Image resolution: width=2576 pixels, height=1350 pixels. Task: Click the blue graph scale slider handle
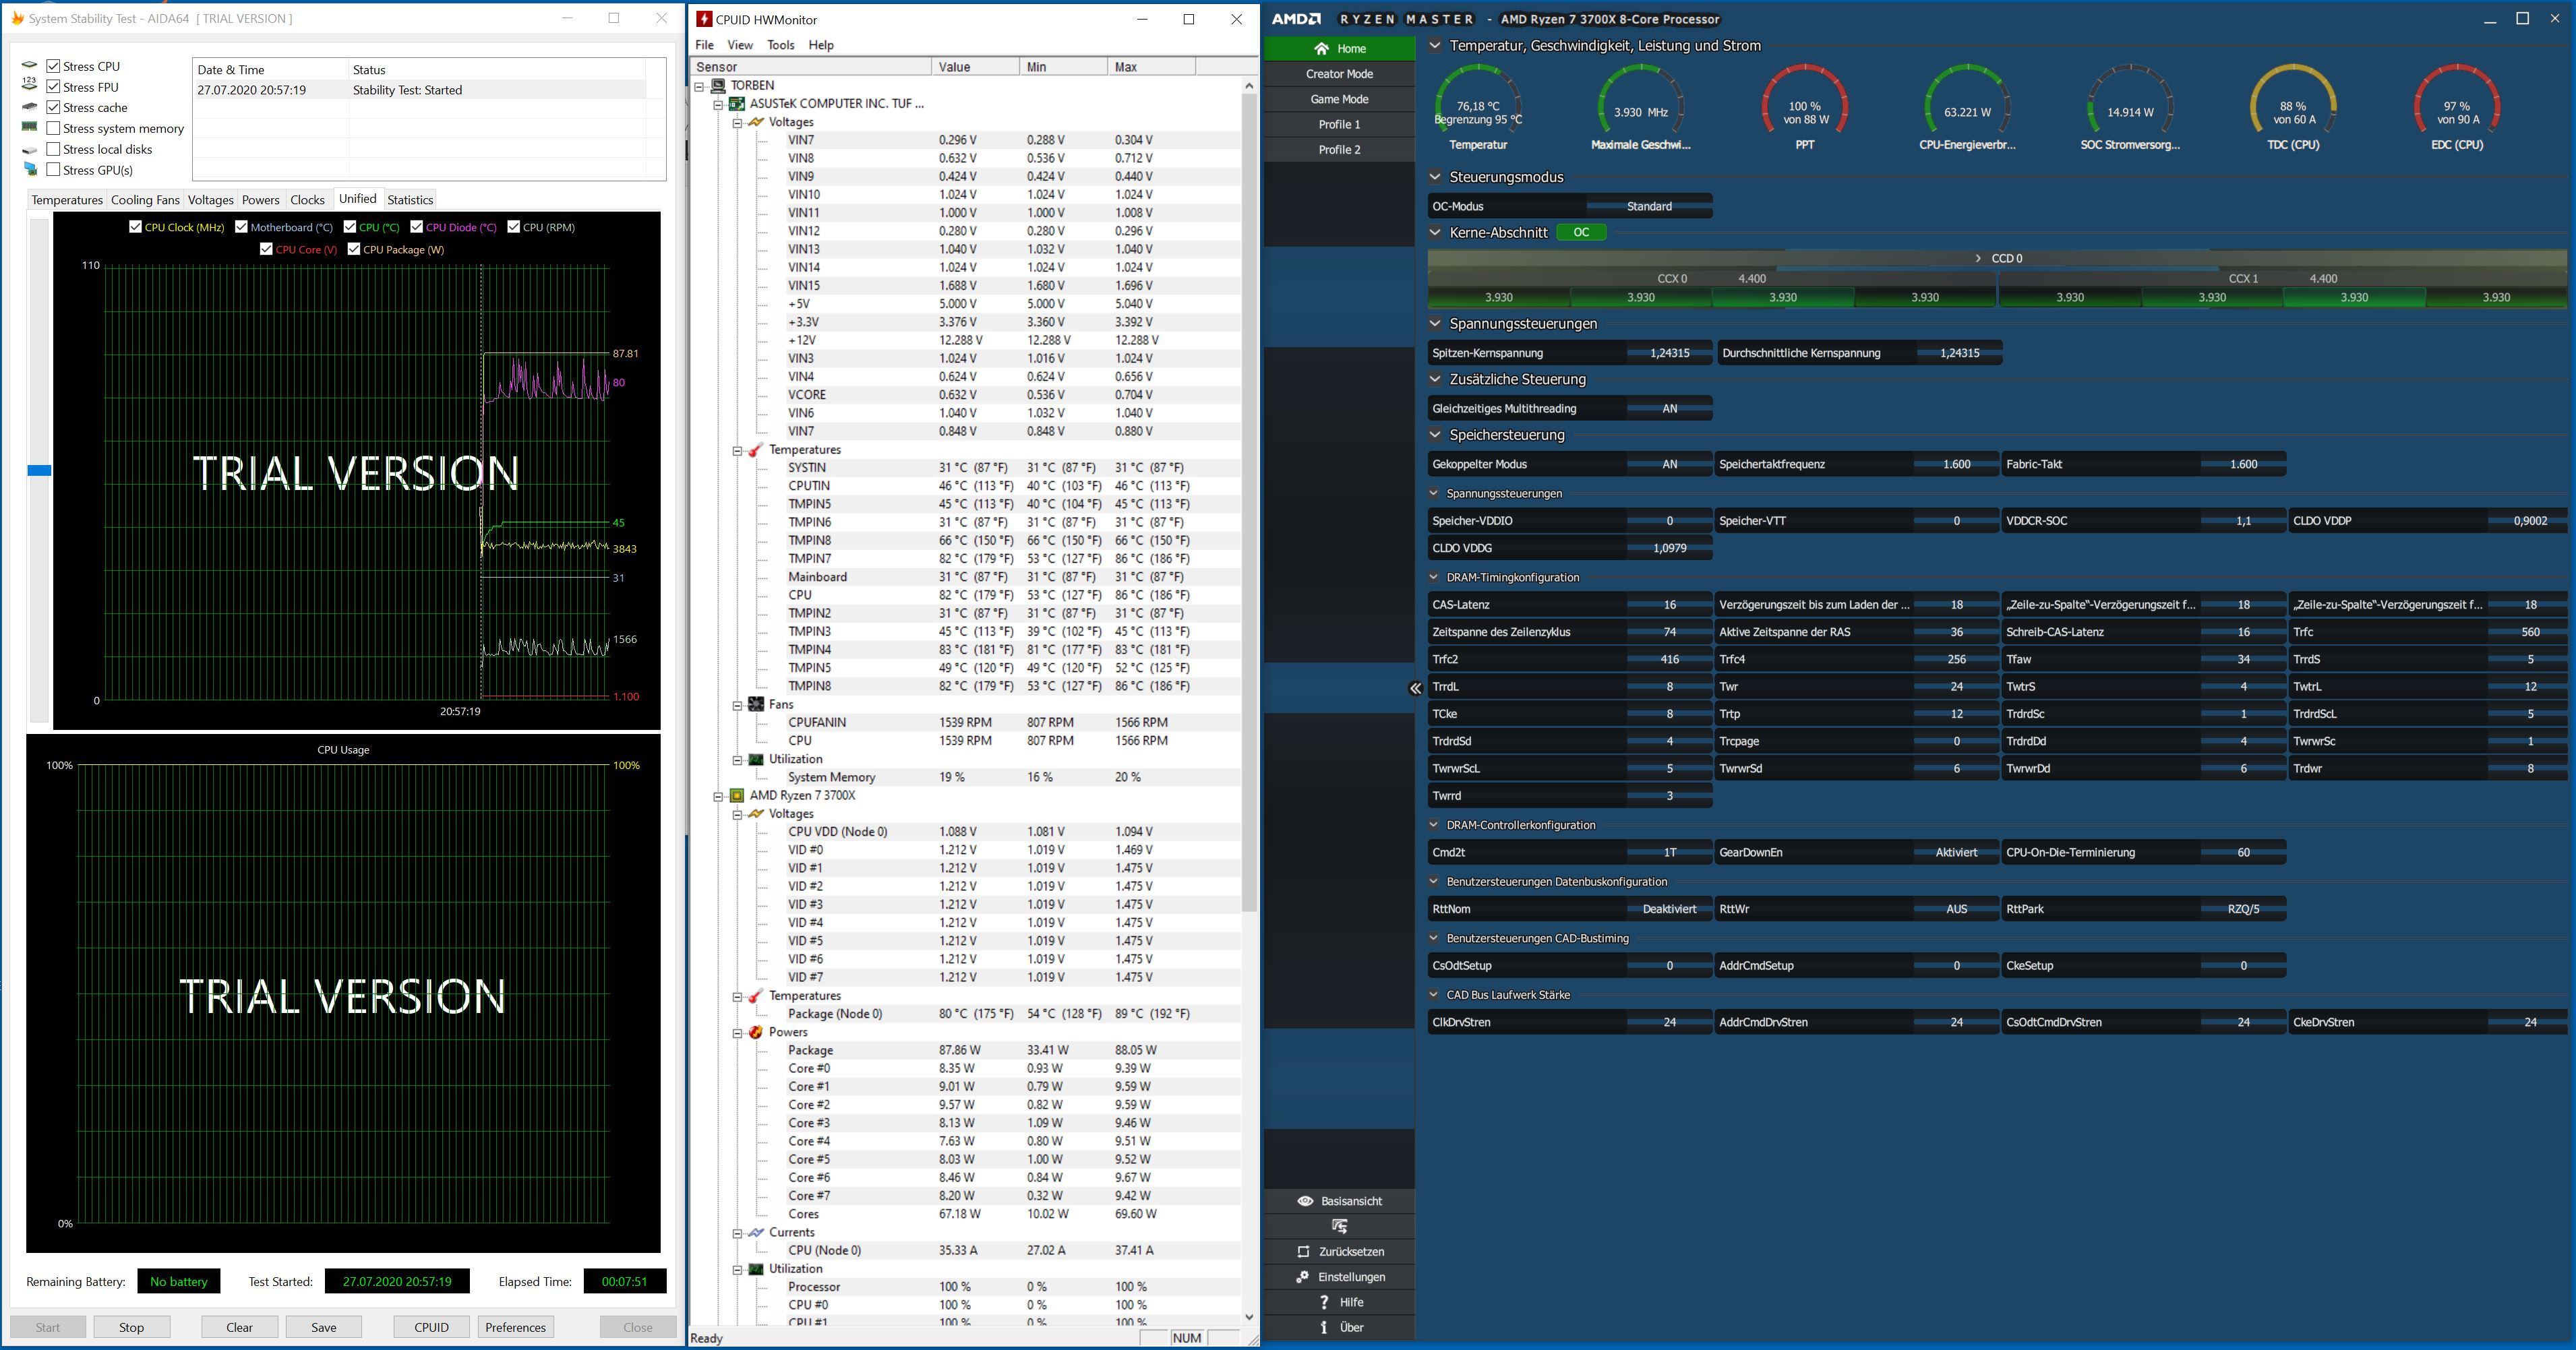tap(39, 470)
